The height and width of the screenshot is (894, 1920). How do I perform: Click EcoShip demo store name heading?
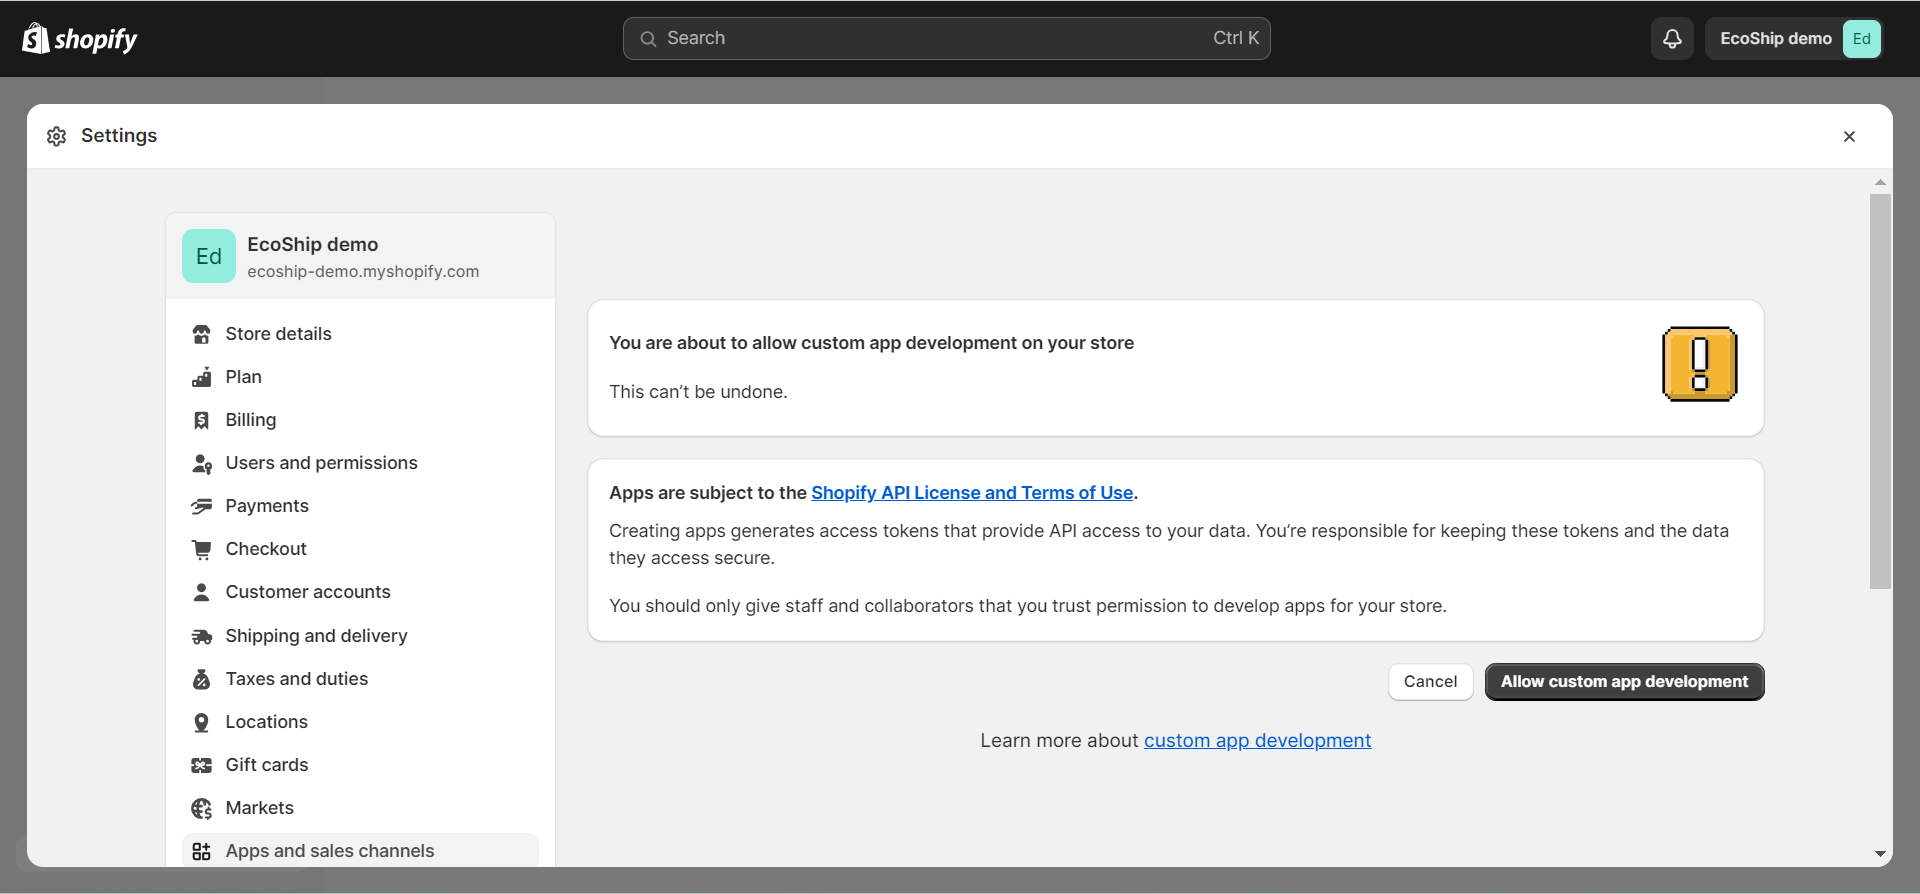(313, 245)
